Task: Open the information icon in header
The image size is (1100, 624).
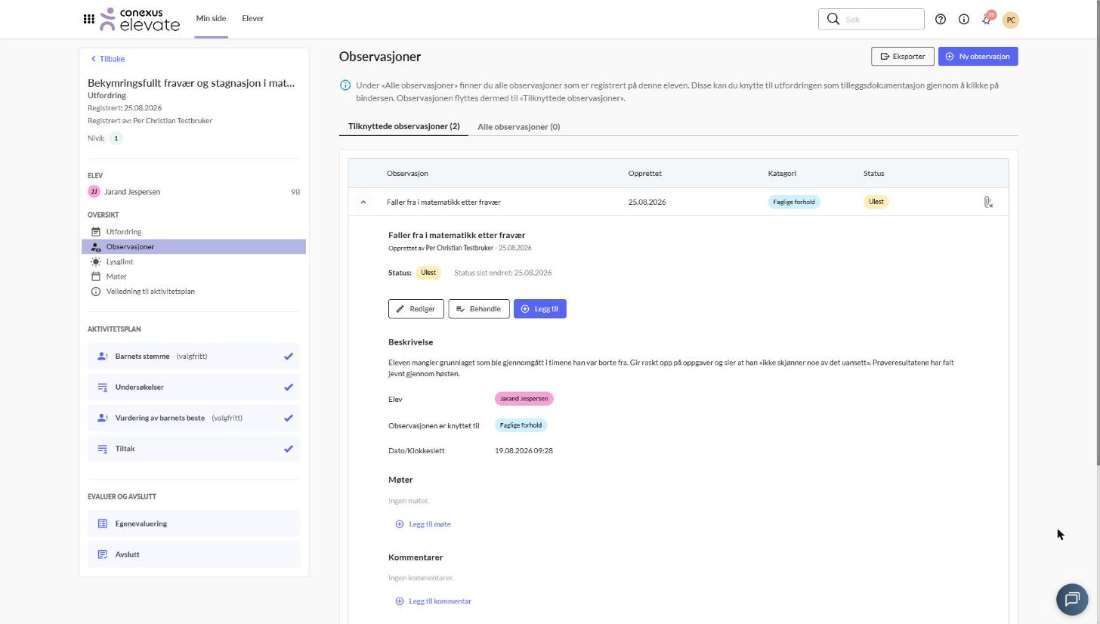Action: tap(964, 20)
